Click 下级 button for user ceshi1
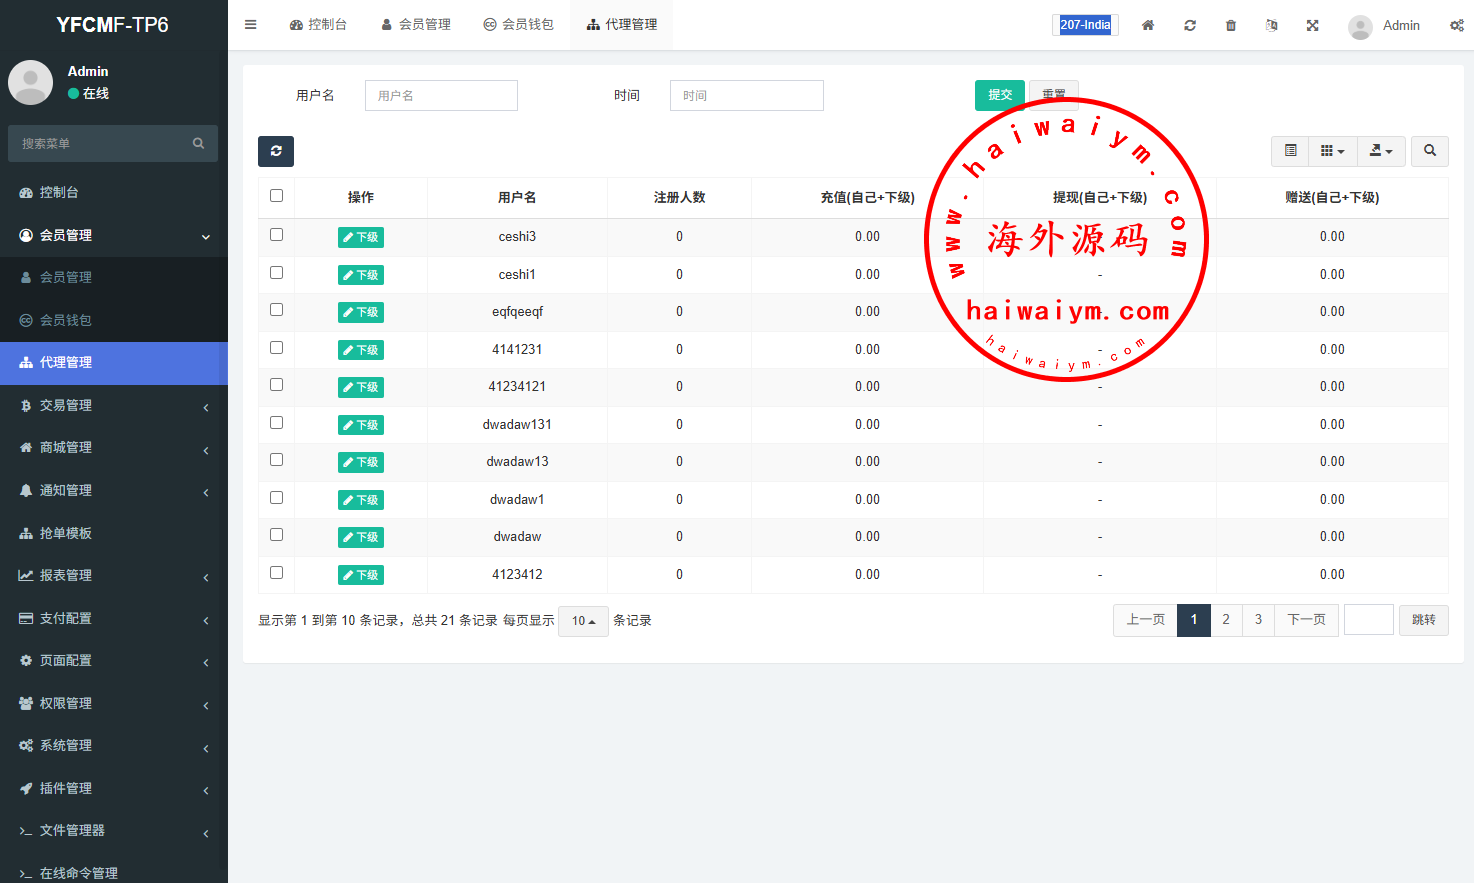The width and height of the screenshot is (1474, 883). tap(361, 275)
